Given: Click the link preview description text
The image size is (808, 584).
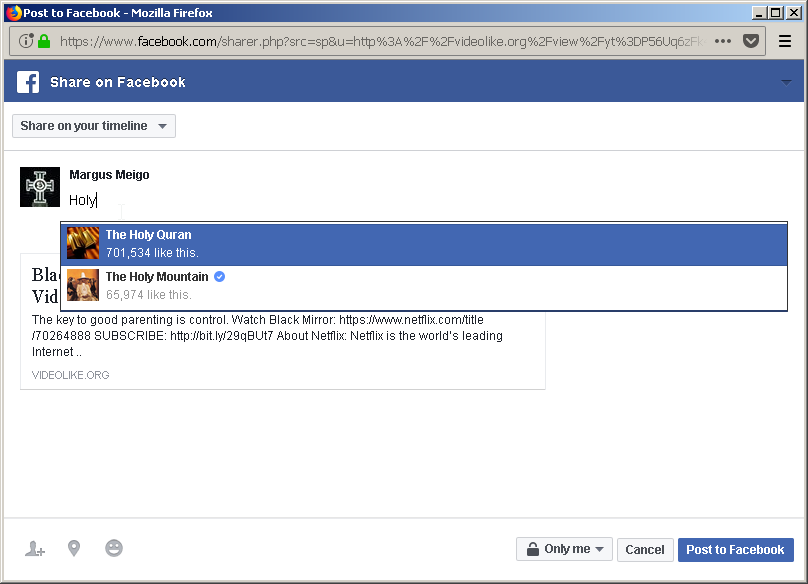Looking at the screenshot, I should (267, 336).
